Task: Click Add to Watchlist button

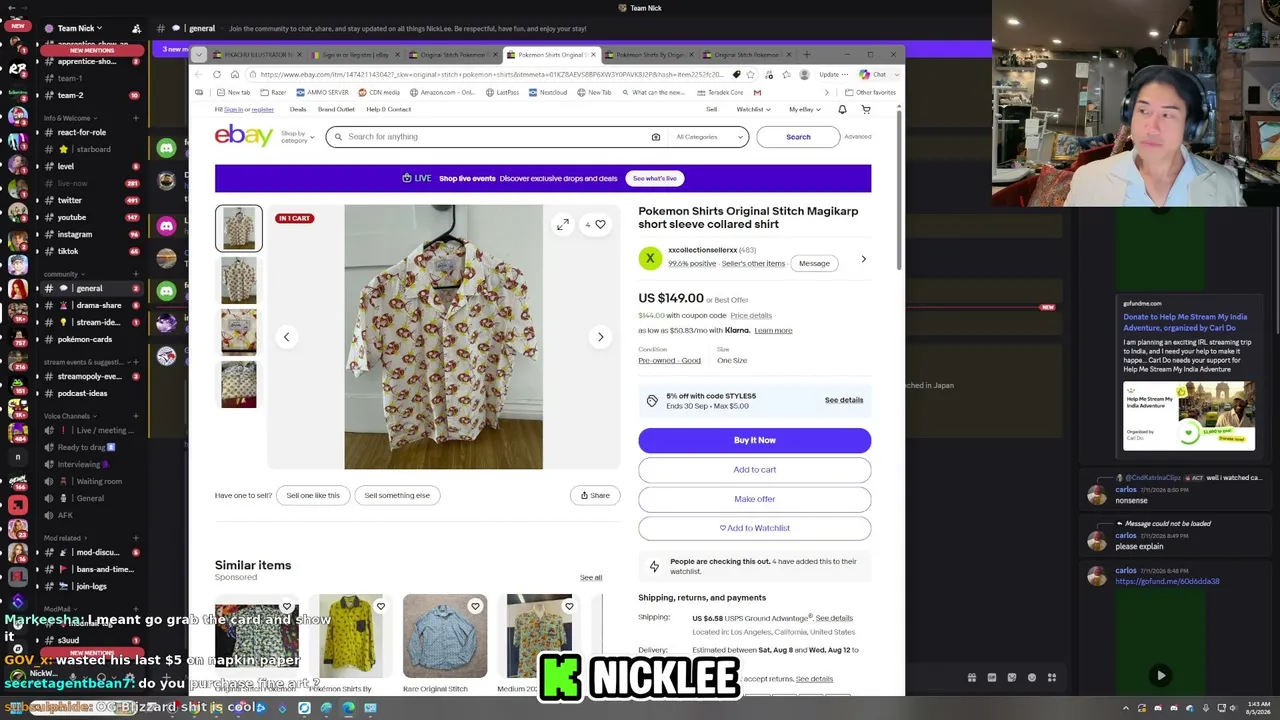Action: [755, 528]
